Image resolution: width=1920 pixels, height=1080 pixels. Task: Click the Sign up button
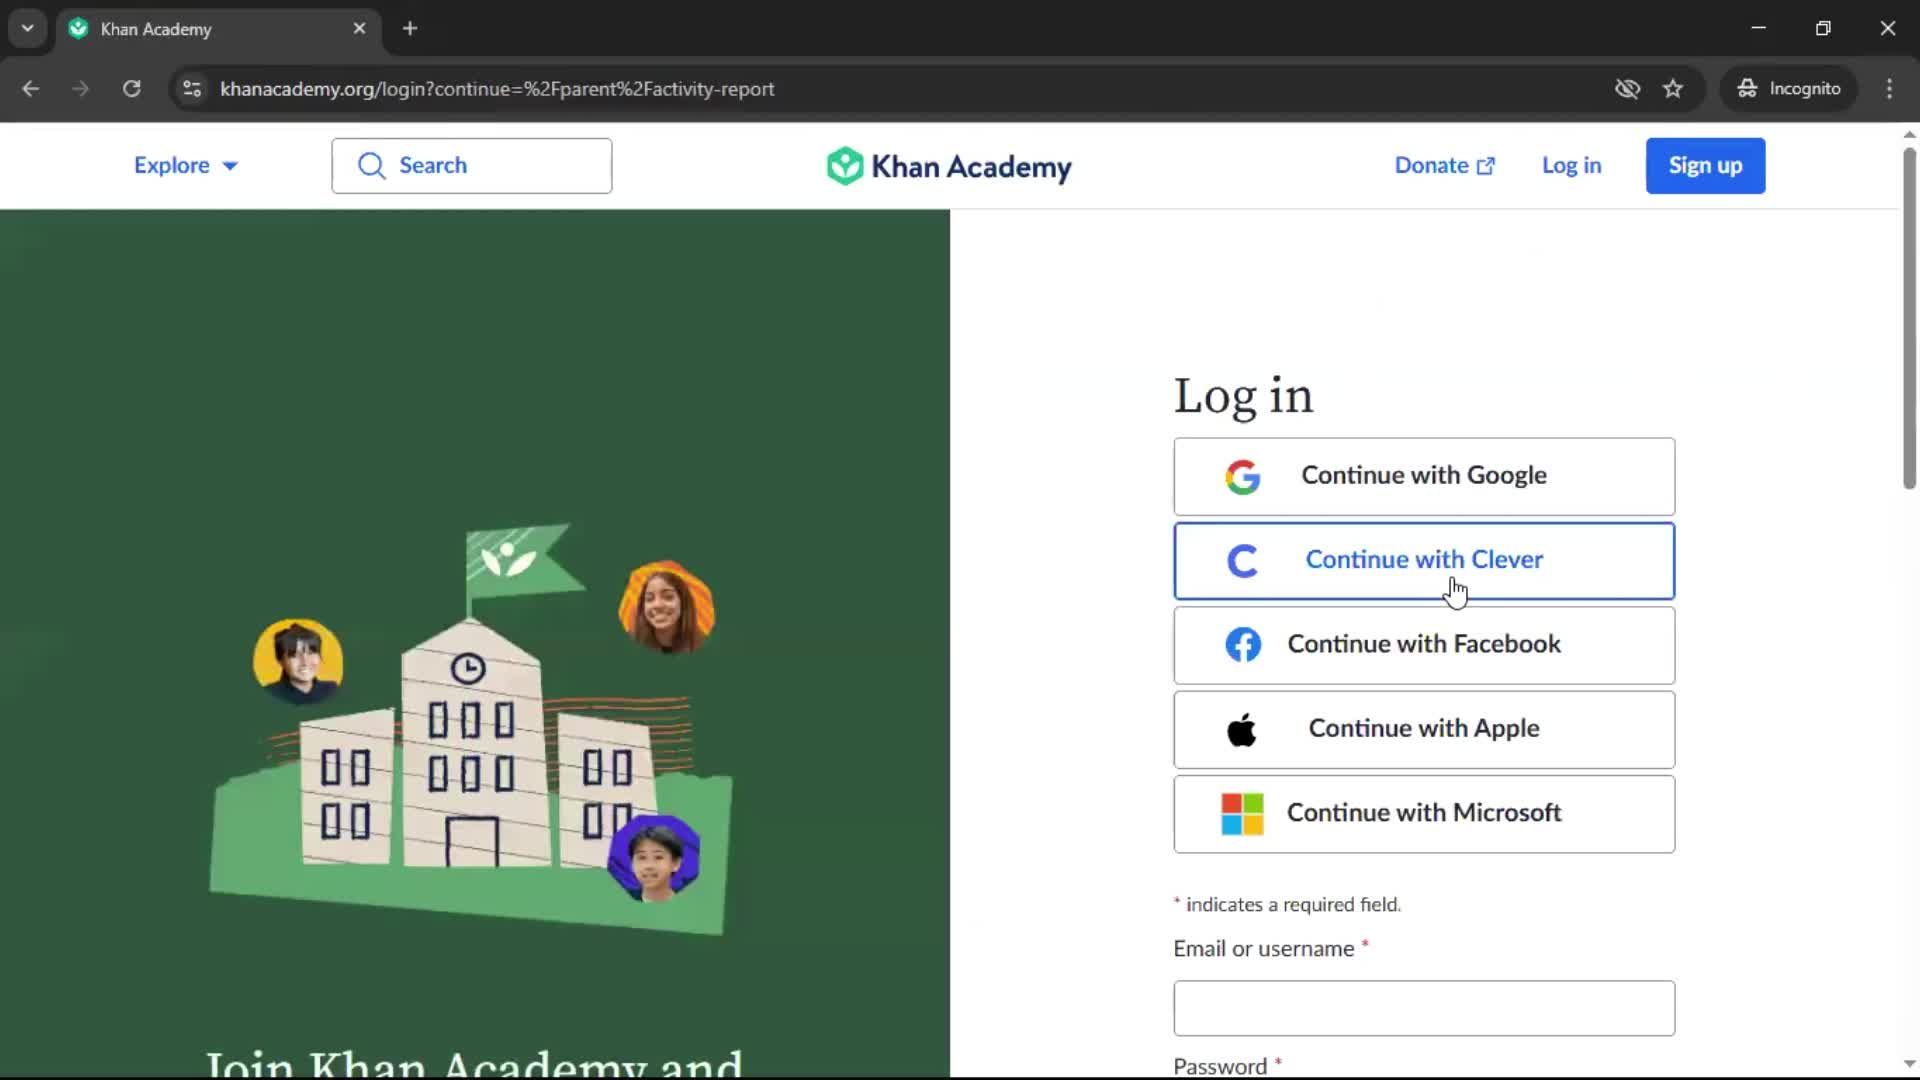1705,166
